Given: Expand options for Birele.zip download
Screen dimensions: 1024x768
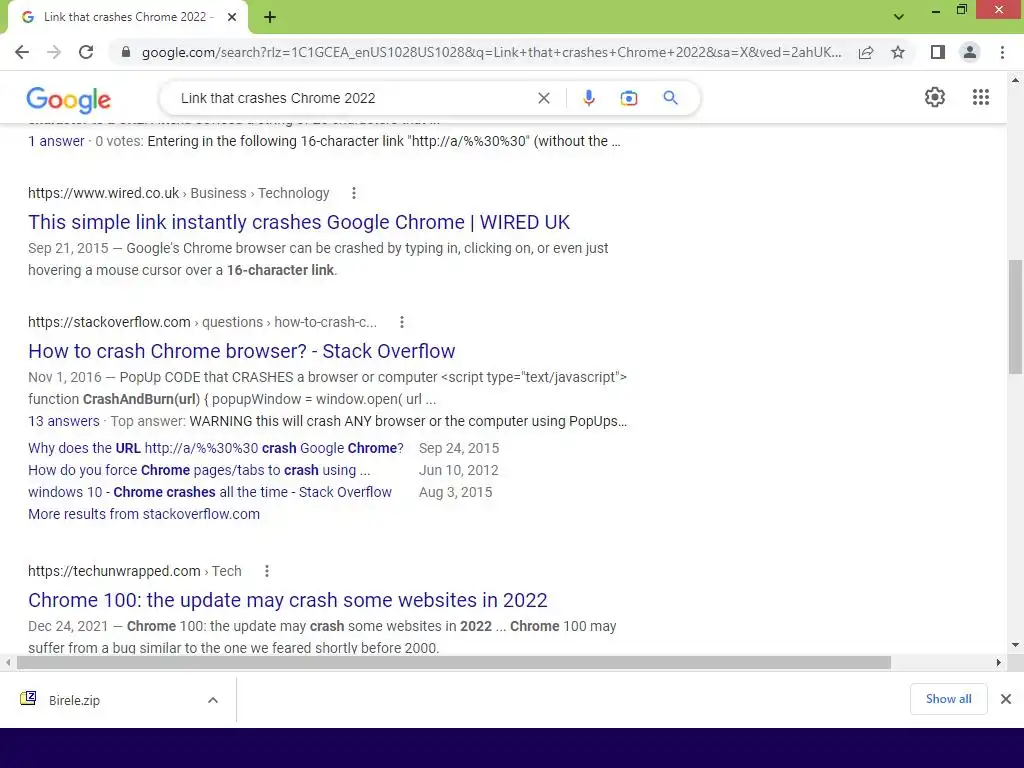Looking at the screenshot, I should click(x=213, y=700).
